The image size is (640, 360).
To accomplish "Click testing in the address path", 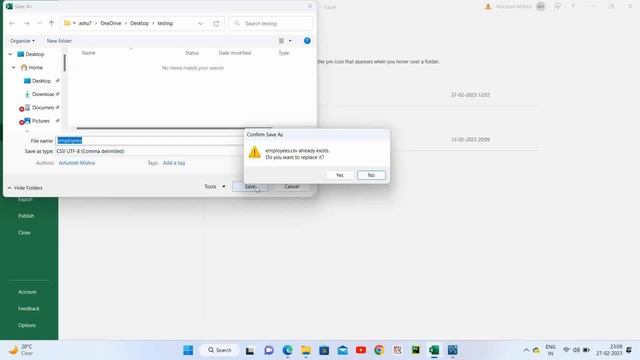I will pyautogui.click(x=165, y=23).
